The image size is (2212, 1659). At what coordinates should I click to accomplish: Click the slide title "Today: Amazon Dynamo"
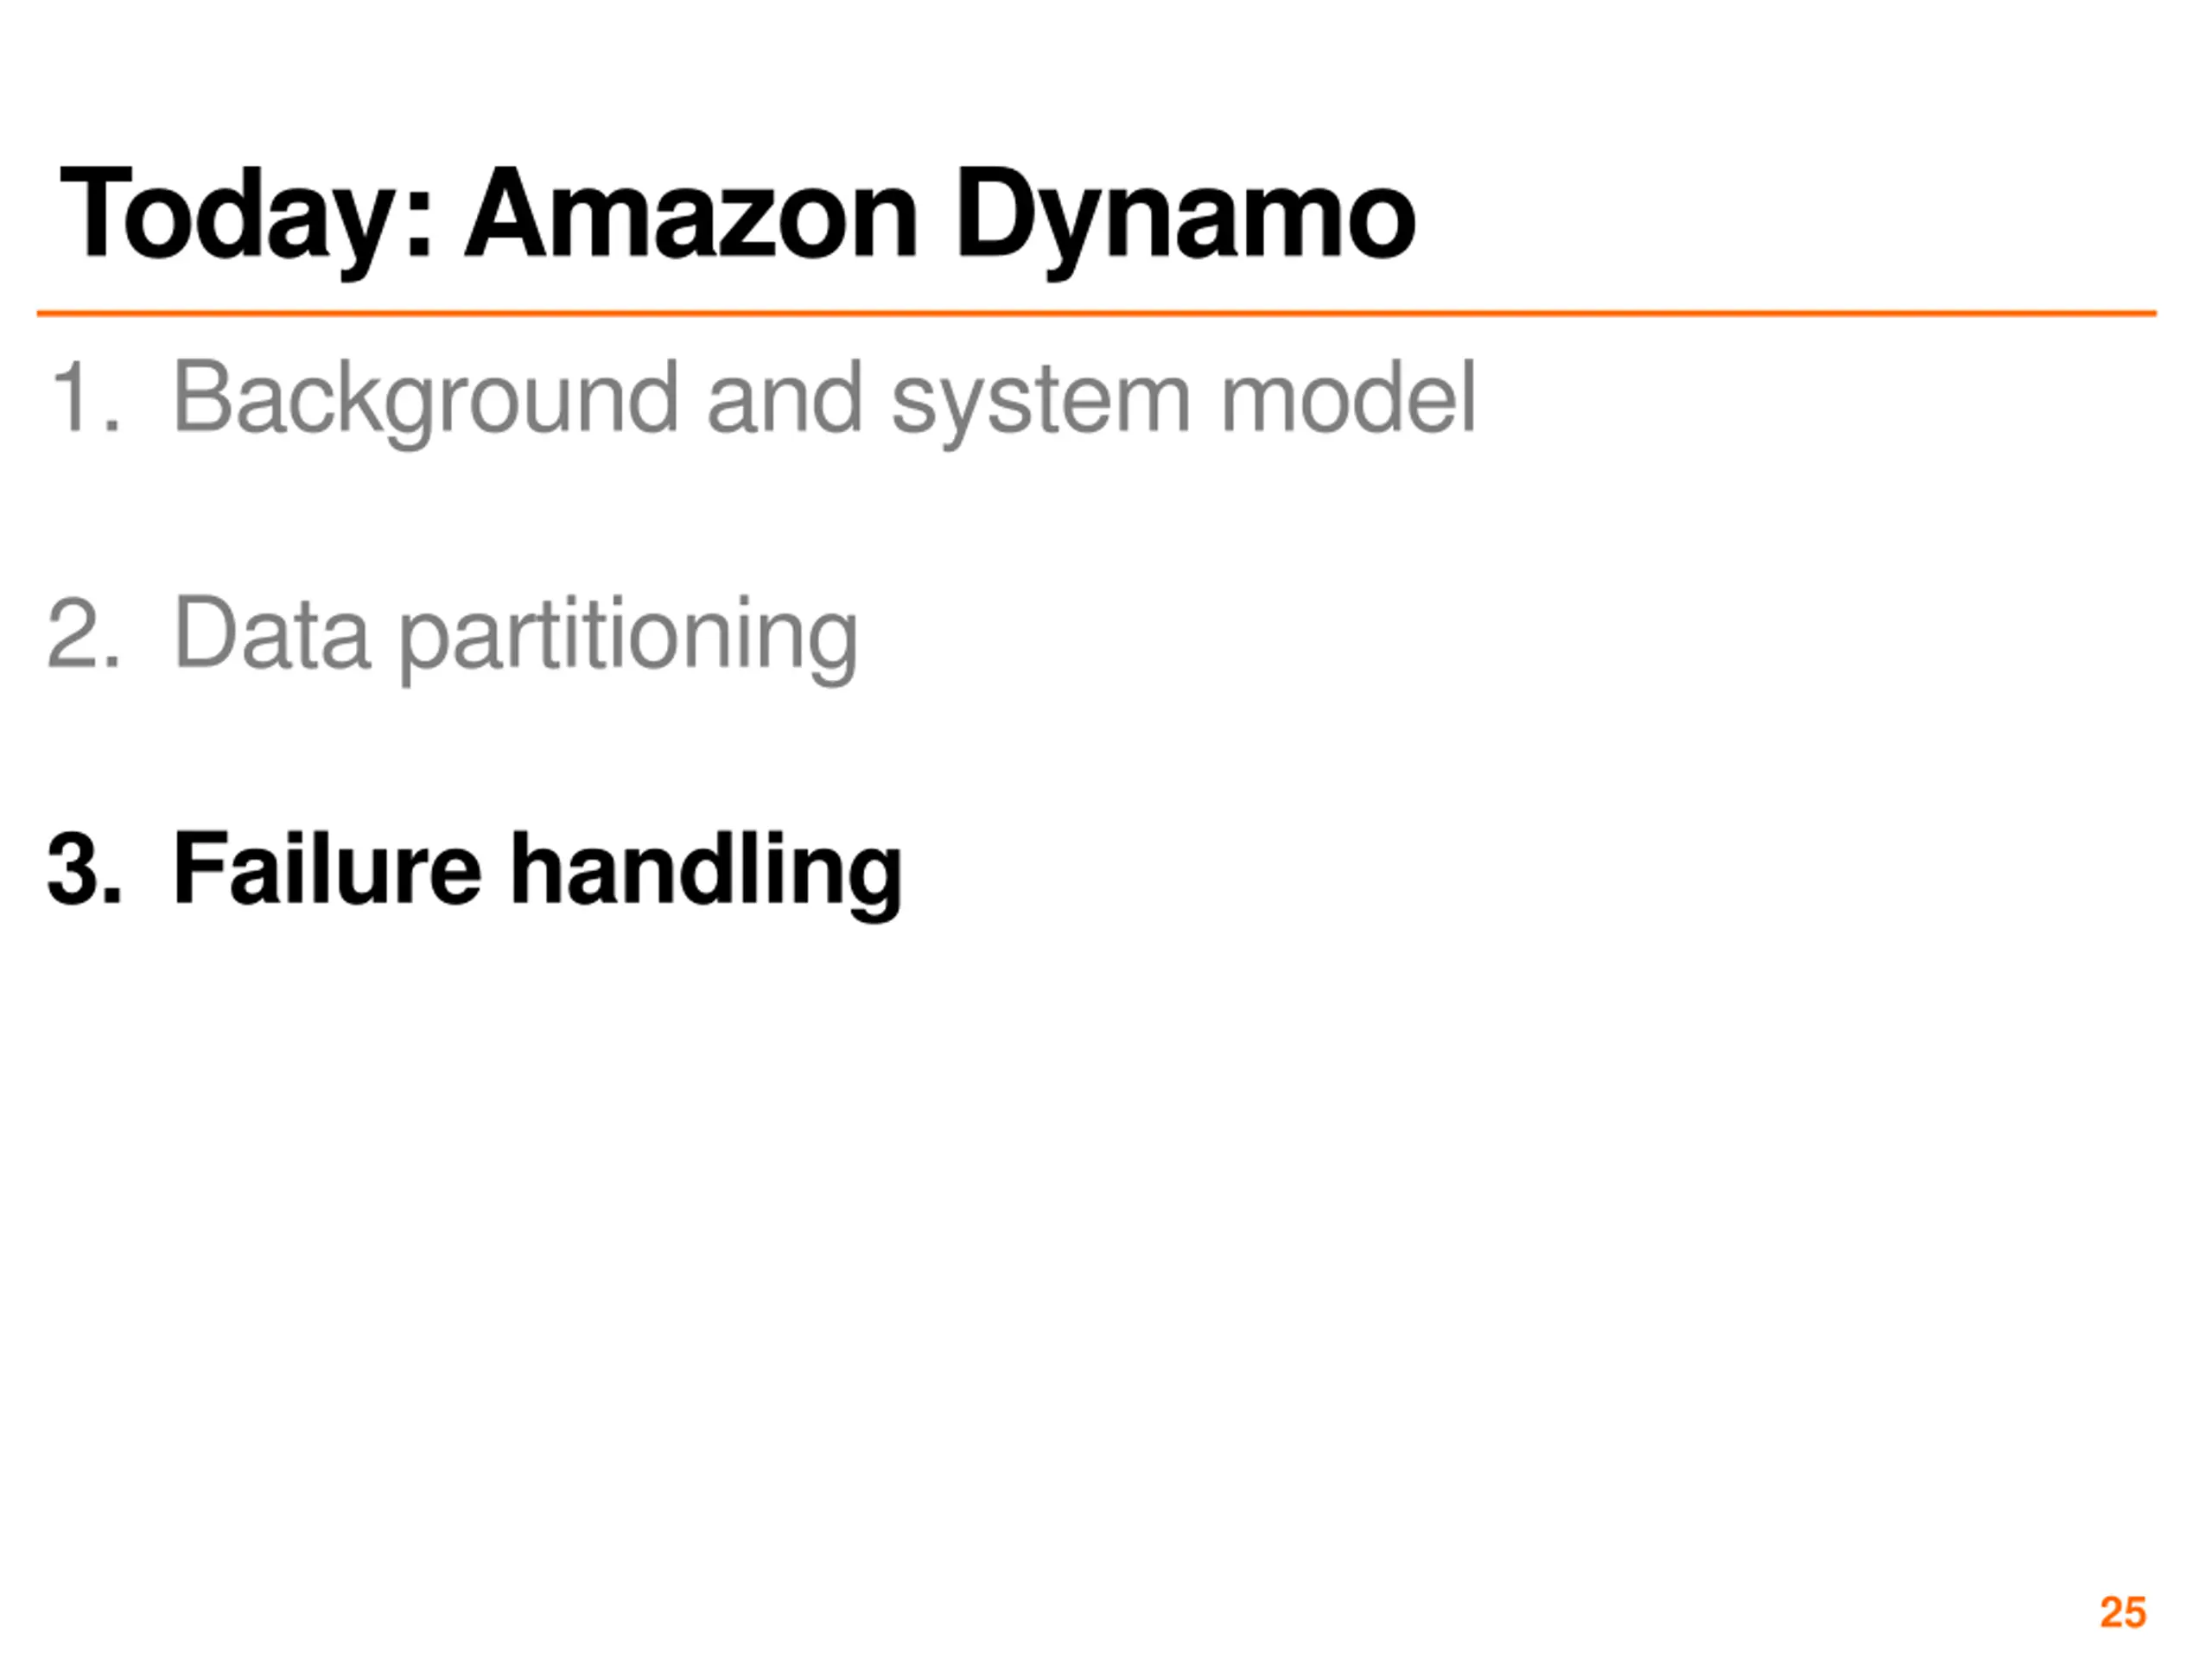click(x=737, y=215)
